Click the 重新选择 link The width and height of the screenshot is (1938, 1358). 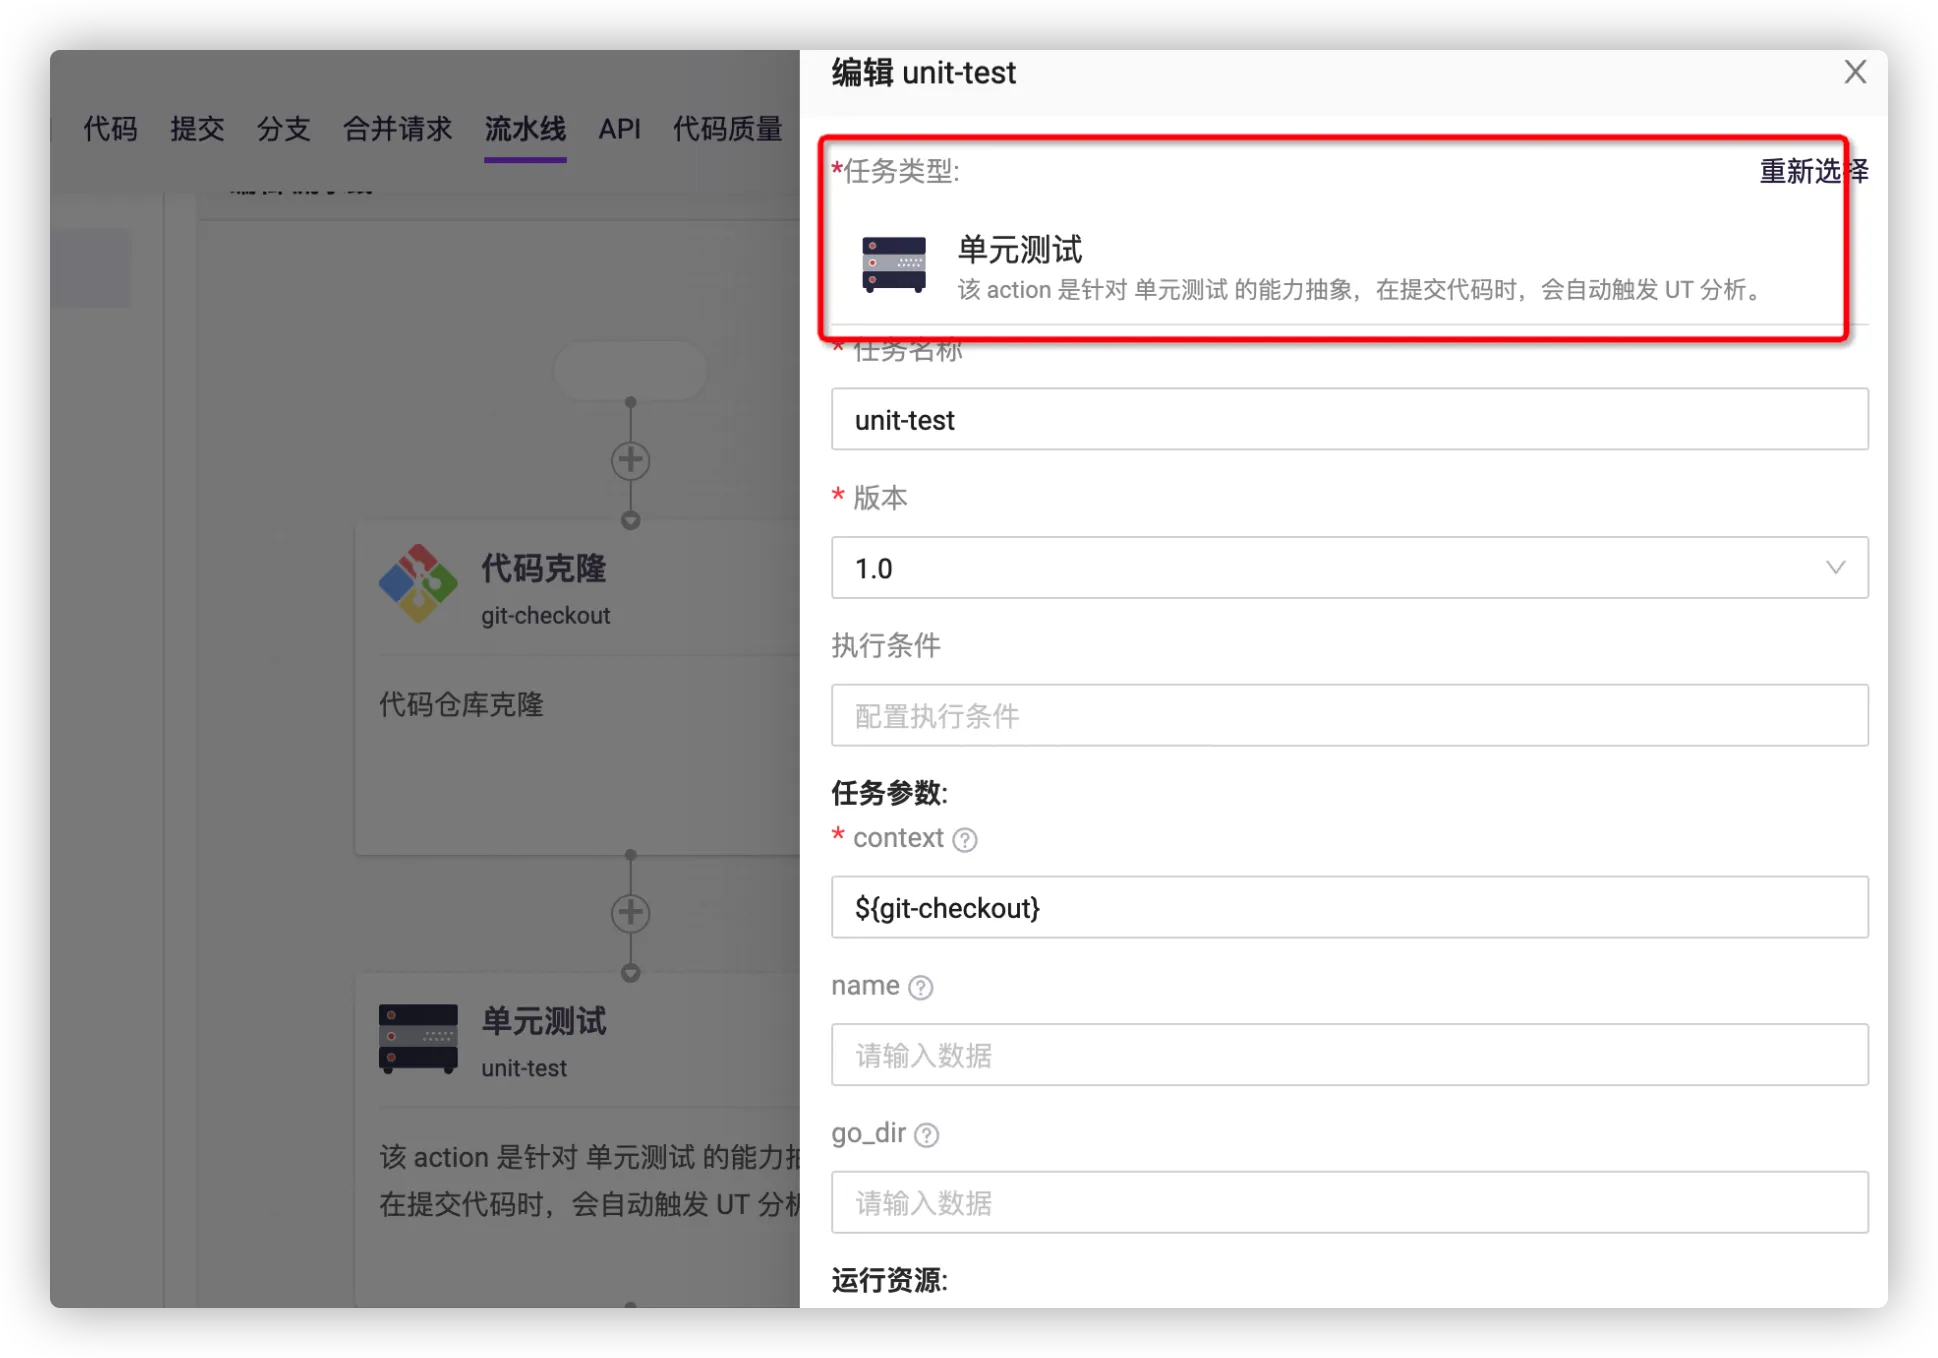[x=1812, y=172]
